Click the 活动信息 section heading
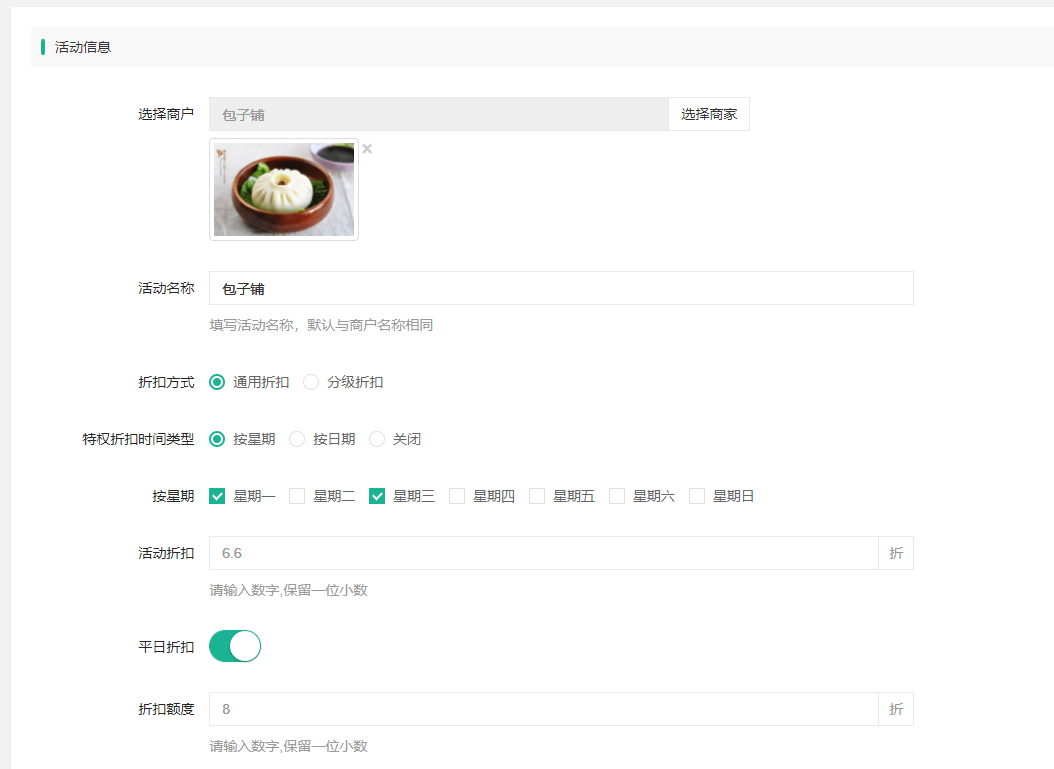Screen dimensions: 1054x769 [x=83, y=47]
